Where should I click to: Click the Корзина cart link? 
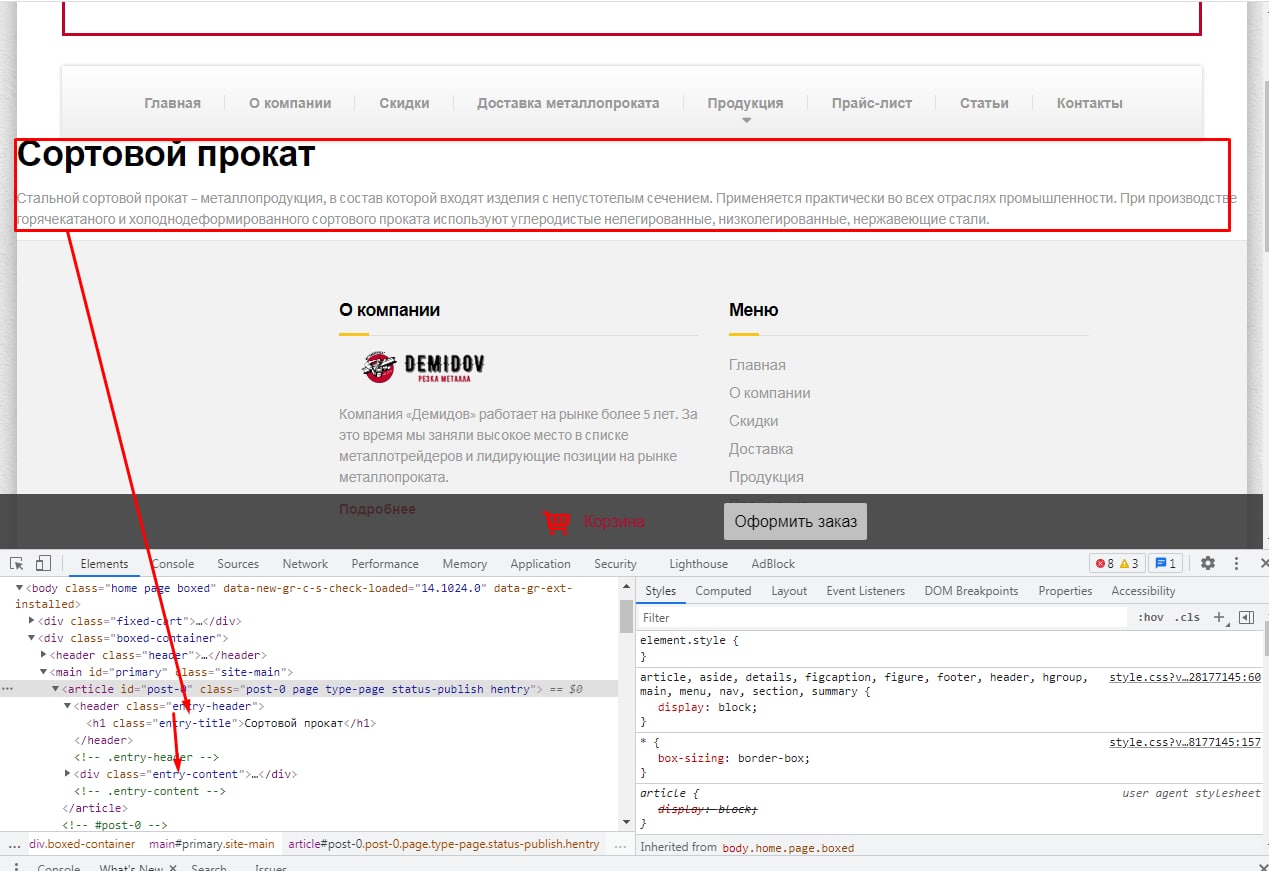click(x=614, y=521)
